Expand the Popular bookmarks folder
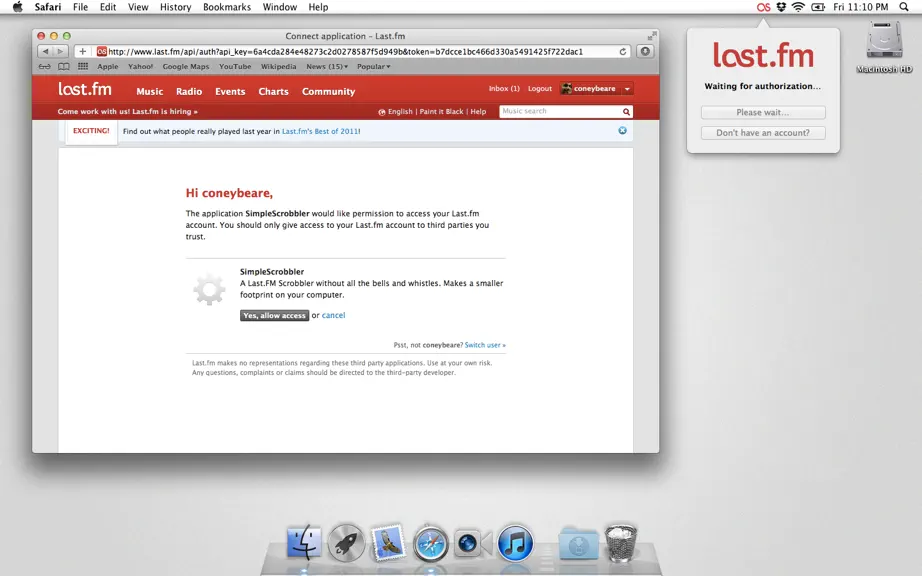This screenshot has width=922, height=576. click(373, 66)
